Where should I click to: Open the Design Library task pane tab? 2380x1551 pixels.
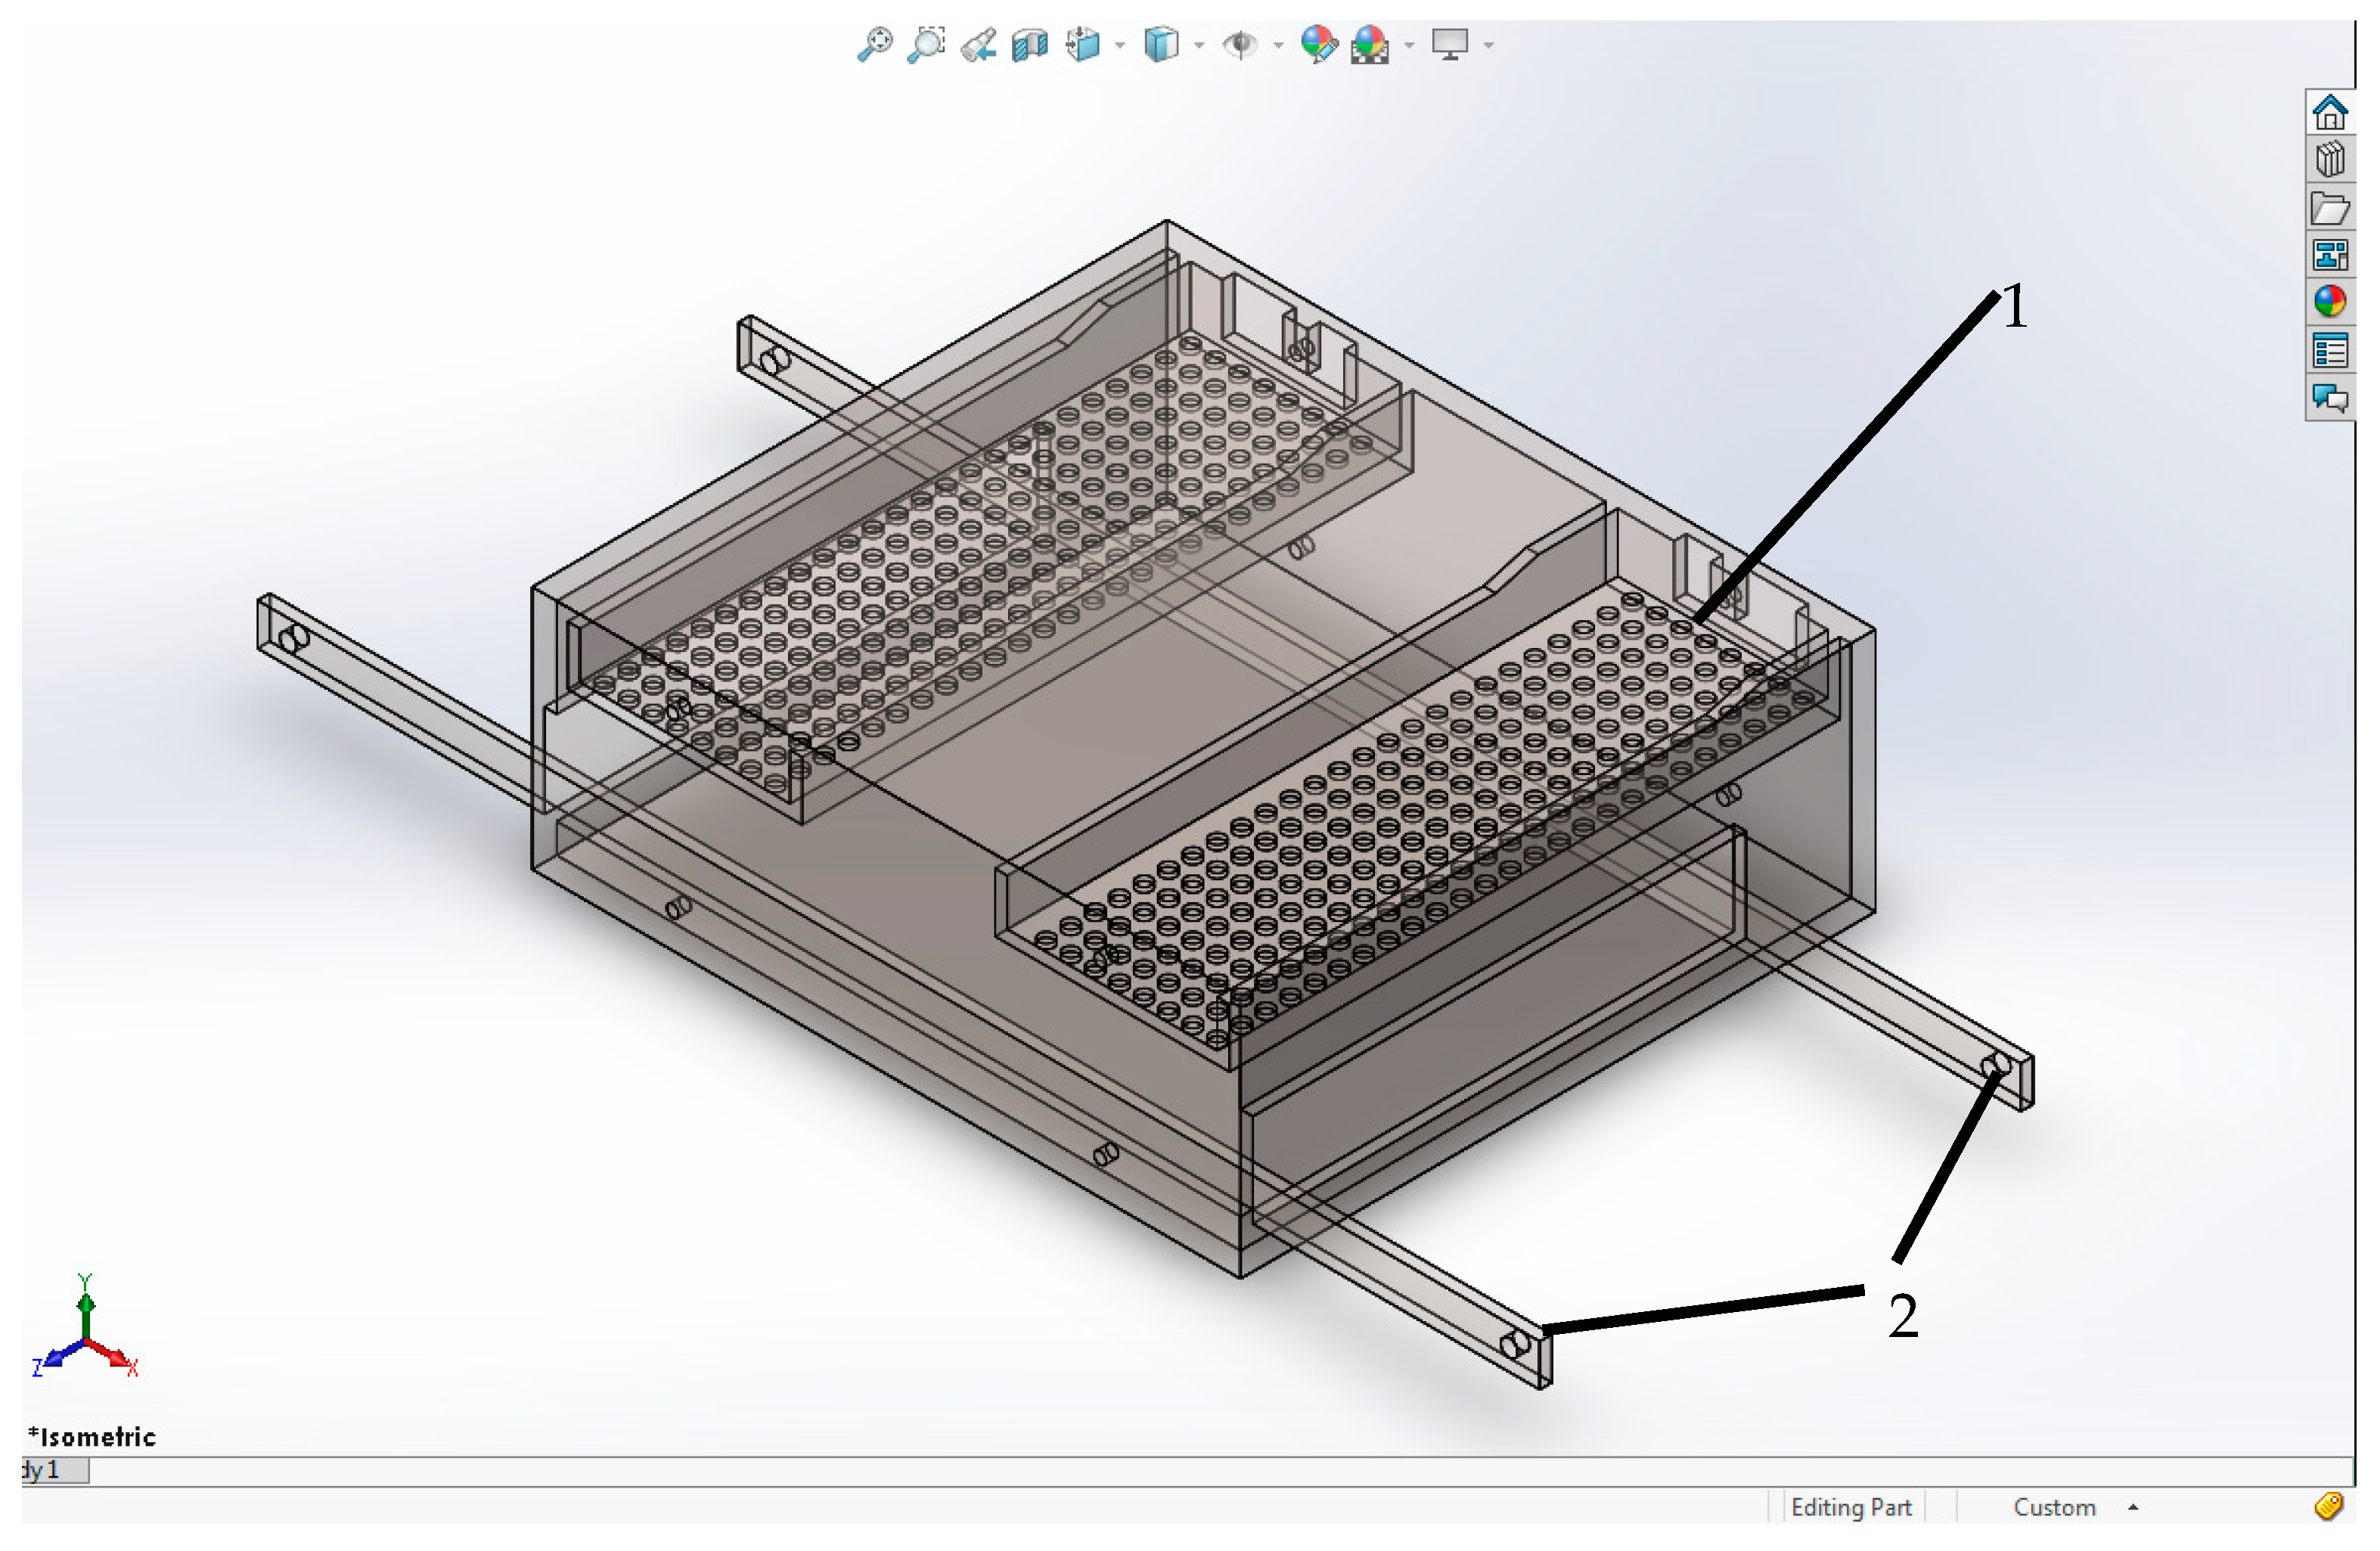[2330, 159]
